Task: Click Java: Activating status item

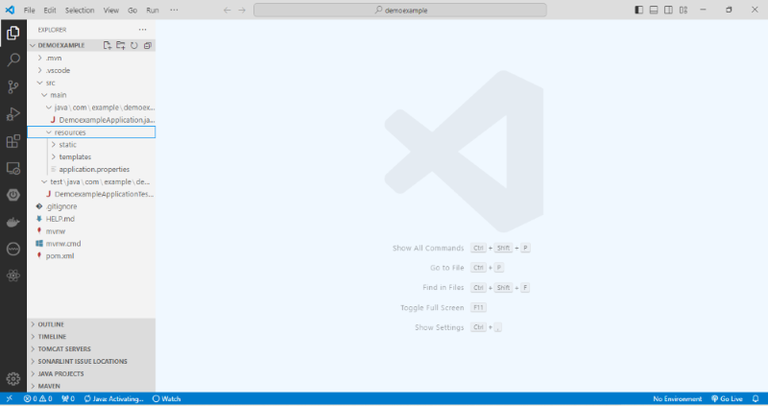Action: click(114, 399)
